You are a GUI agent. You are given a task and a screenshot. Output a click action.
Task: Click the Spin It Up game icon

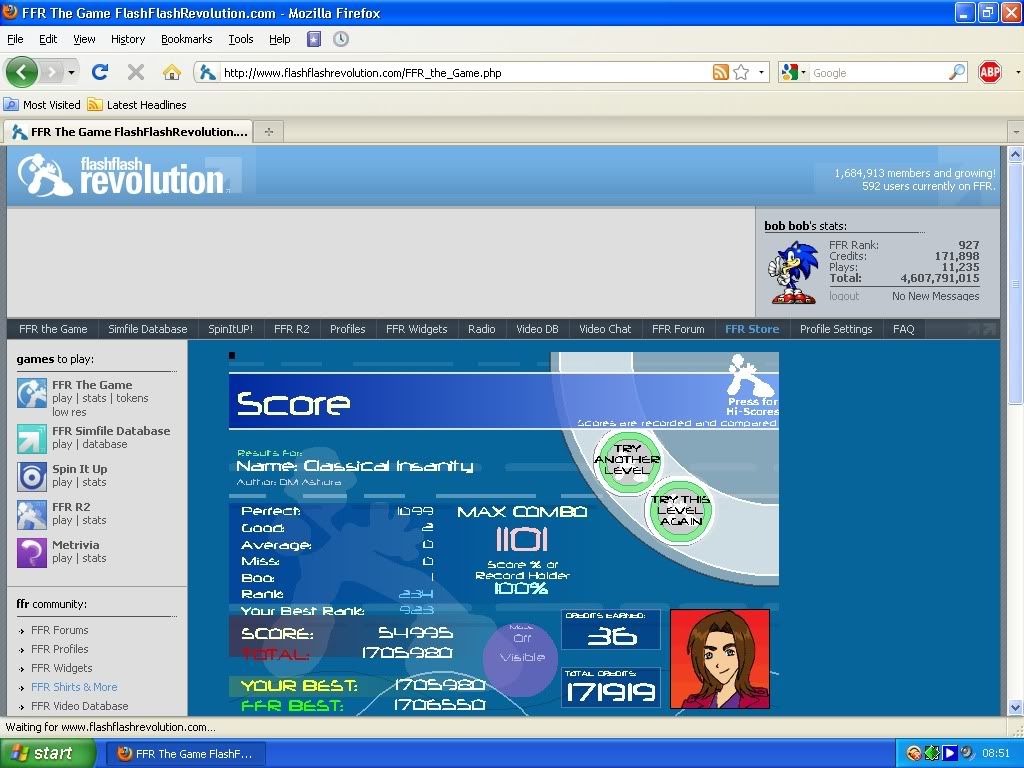[32, 476]
